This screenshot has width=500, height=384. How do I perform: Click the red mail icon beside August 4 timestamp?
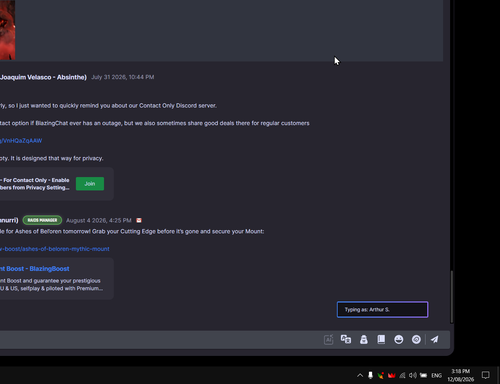(x=139, y=220)
